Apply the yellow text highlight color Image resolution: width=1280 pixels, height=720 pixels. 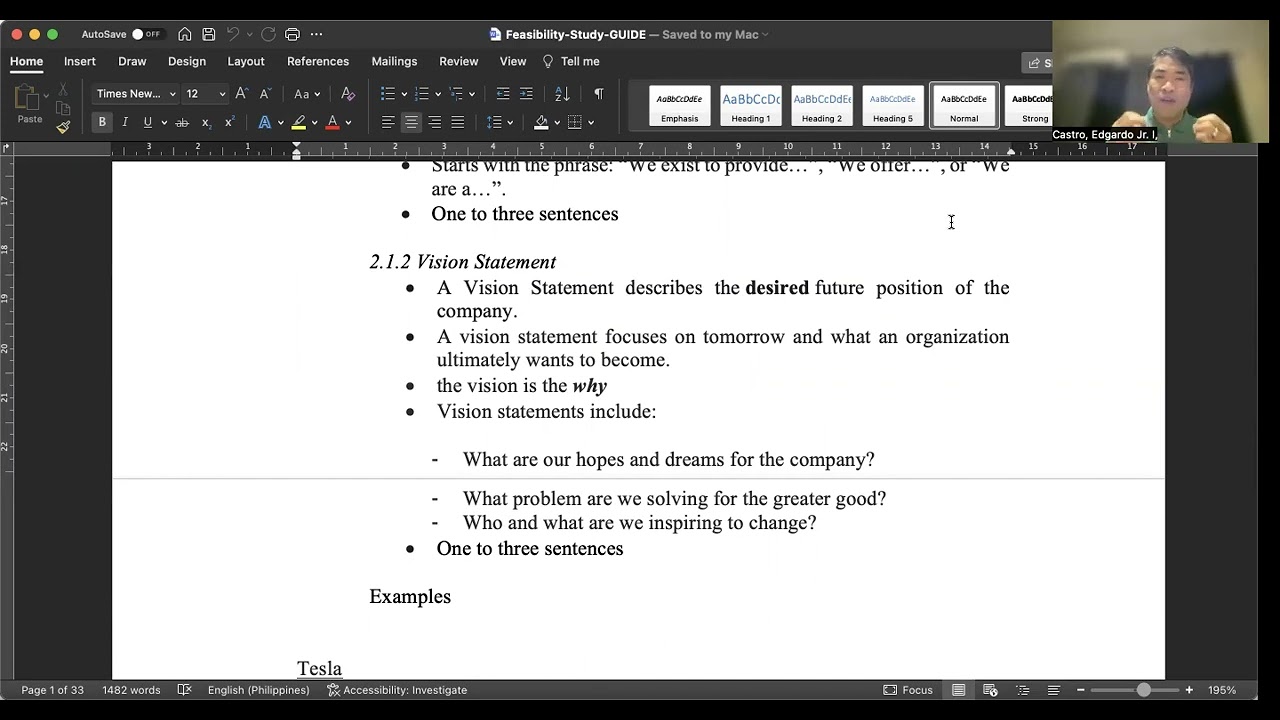tap(298, 122)
